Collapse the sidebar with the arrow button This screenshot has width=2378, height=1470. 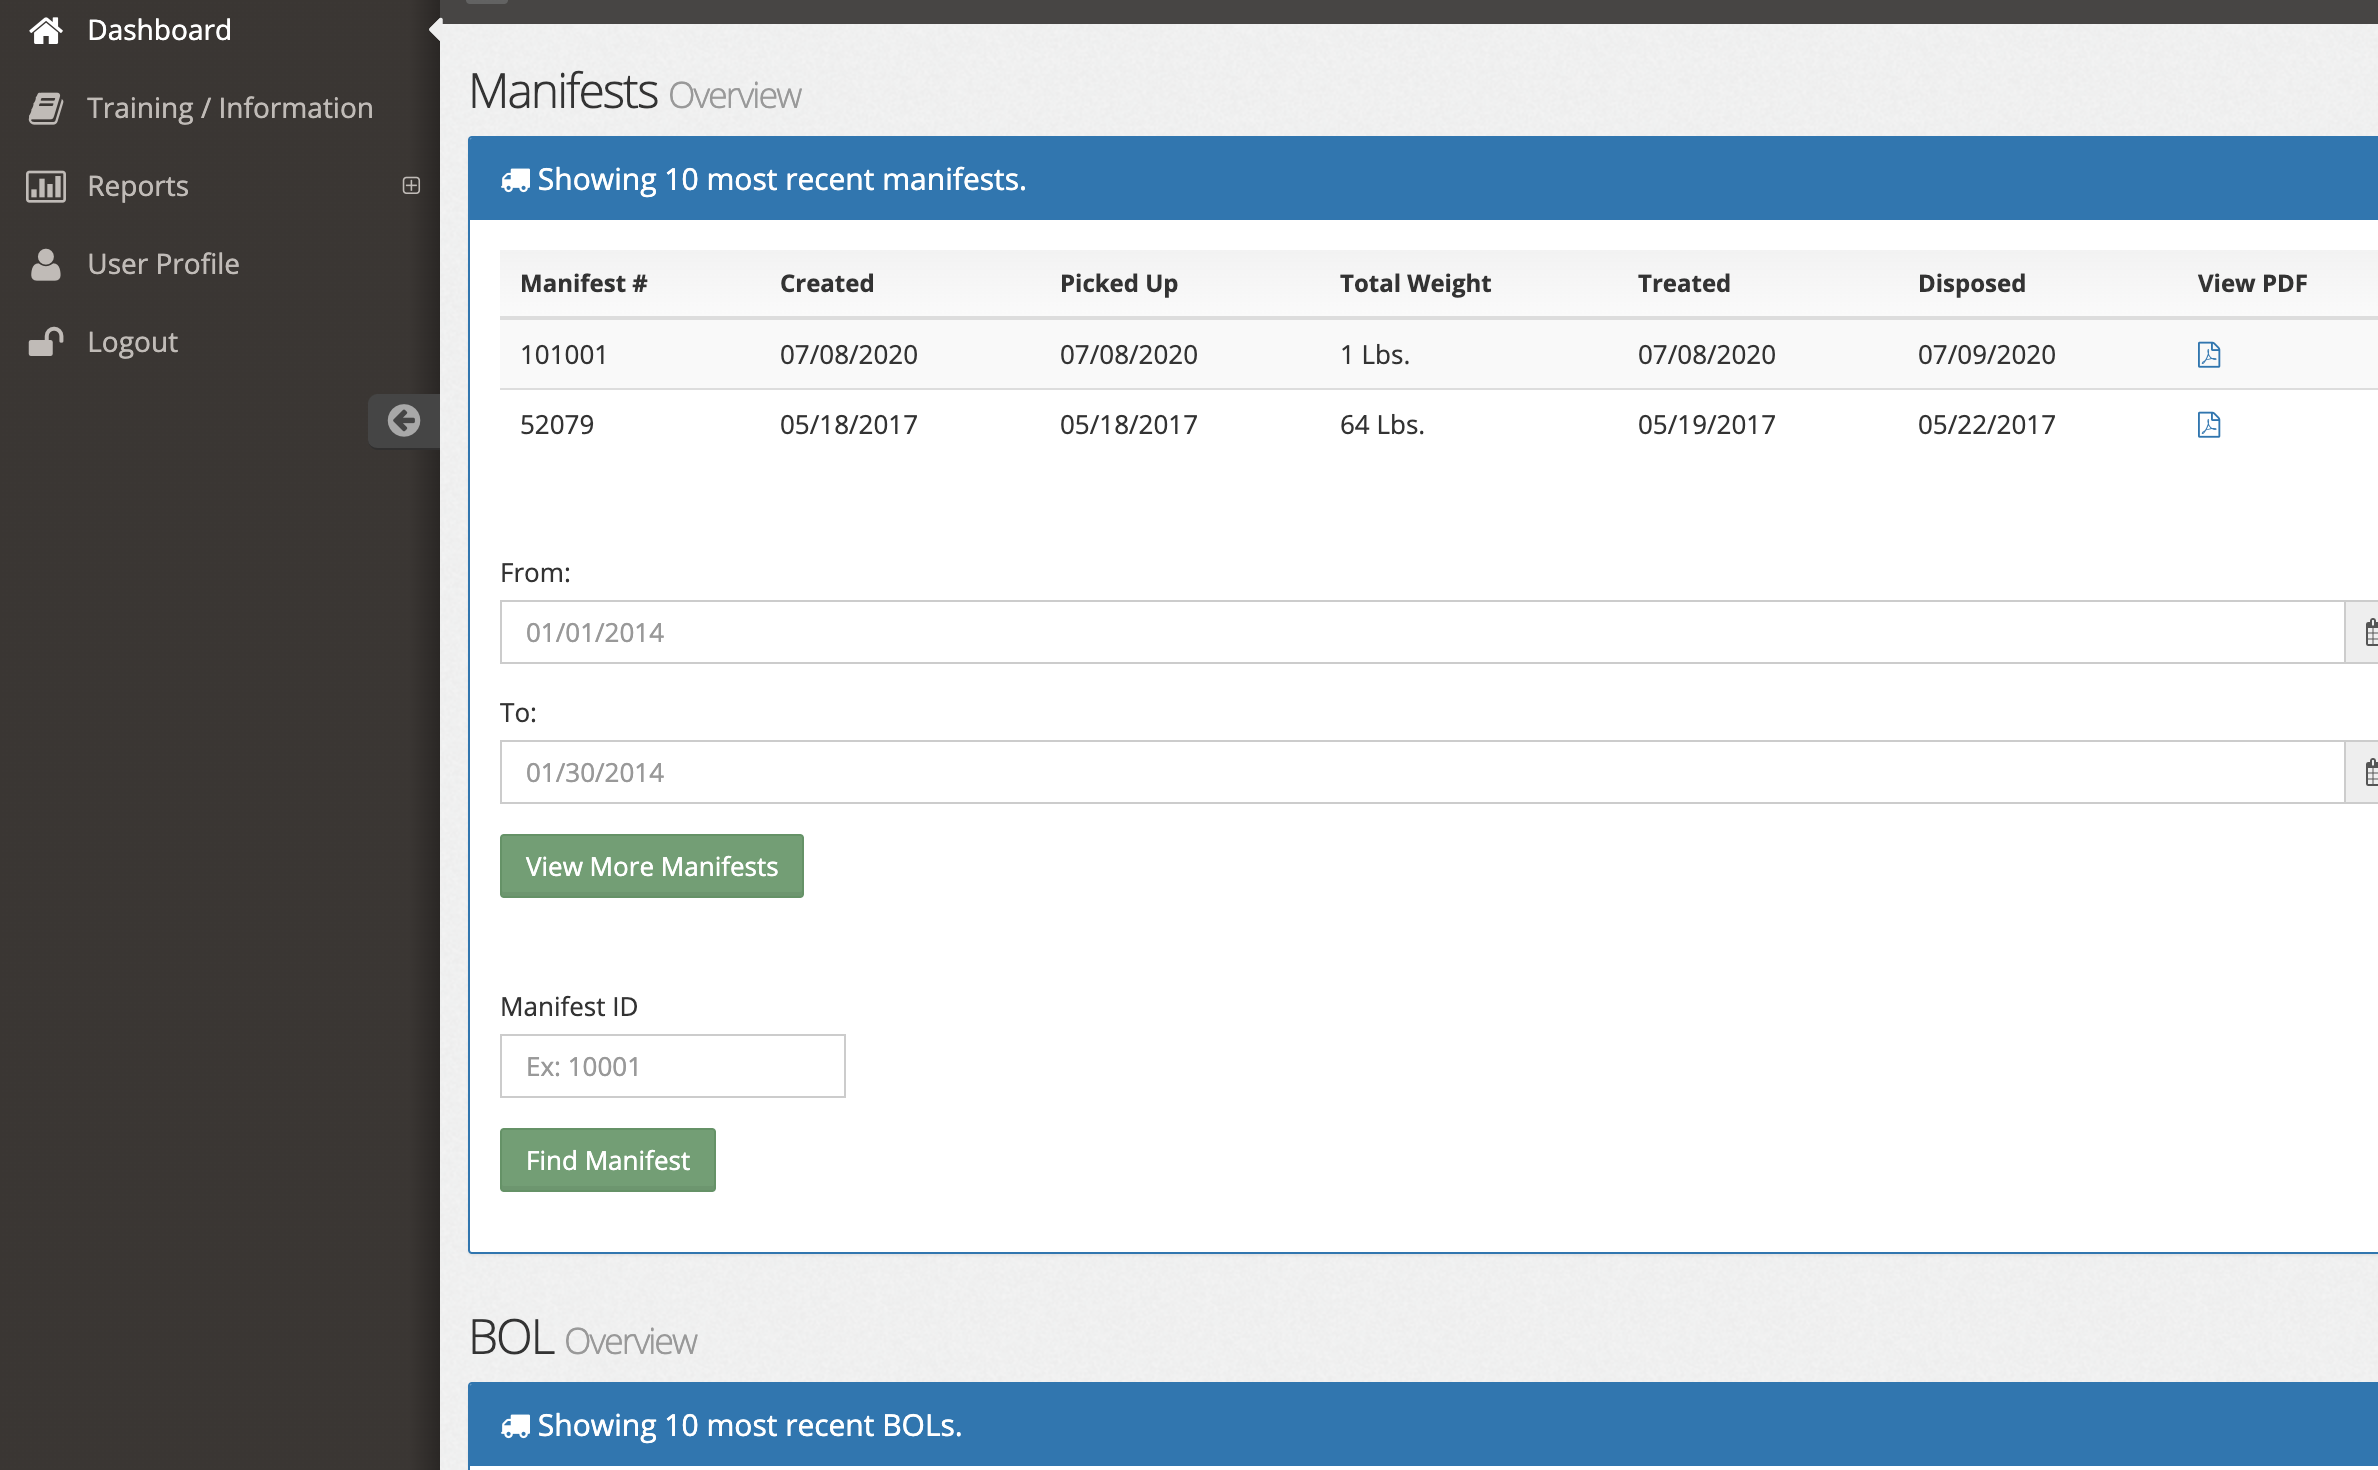(404, 420)
